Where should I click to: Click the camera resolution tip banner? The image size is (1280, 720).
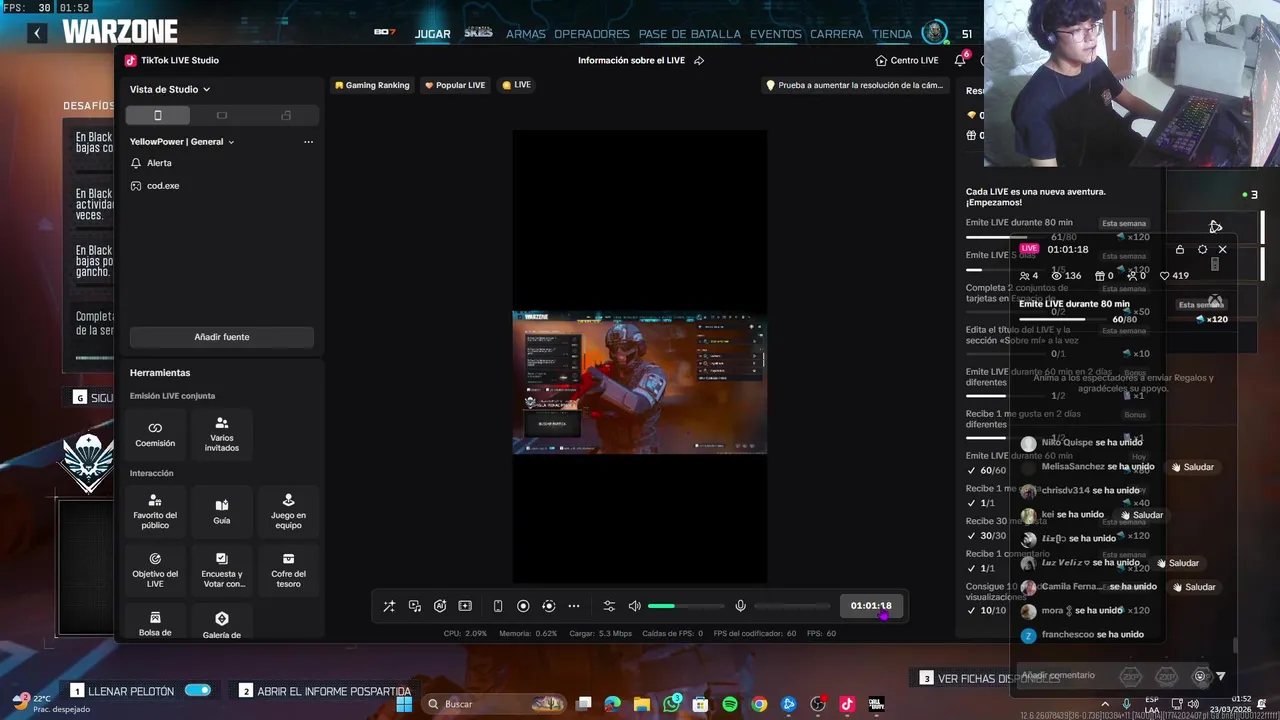click(x=854, y=85)
